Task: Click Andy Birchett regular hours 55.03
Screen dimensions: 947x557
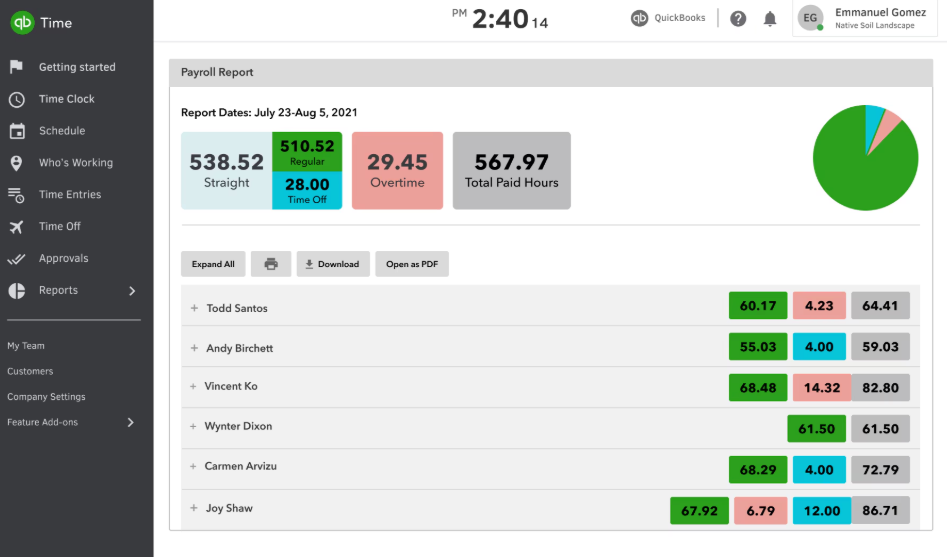Action: click(758, 347)
